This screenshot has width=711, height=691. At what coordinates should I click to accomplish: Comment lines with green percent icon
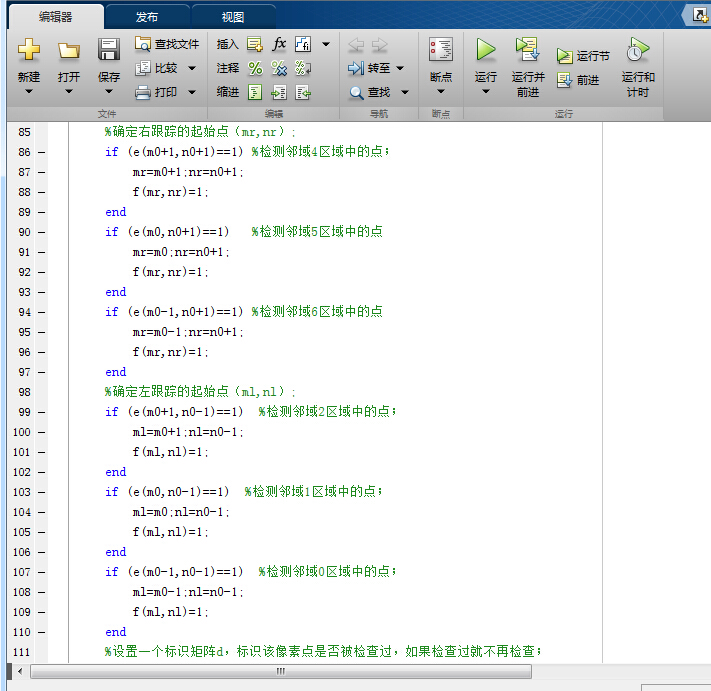255,68
